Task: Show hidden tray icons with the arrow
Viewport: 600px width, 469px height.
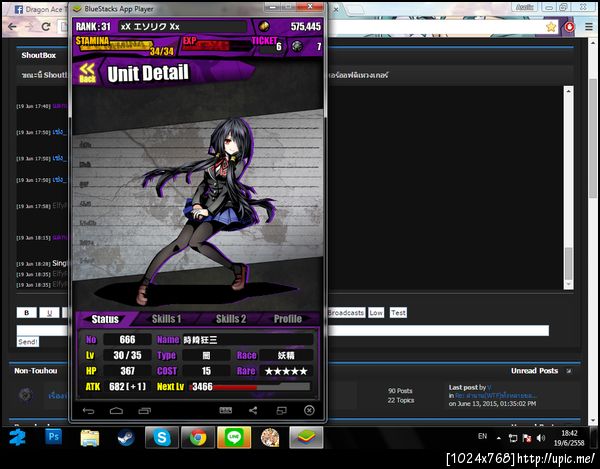Action: point(499,438)
